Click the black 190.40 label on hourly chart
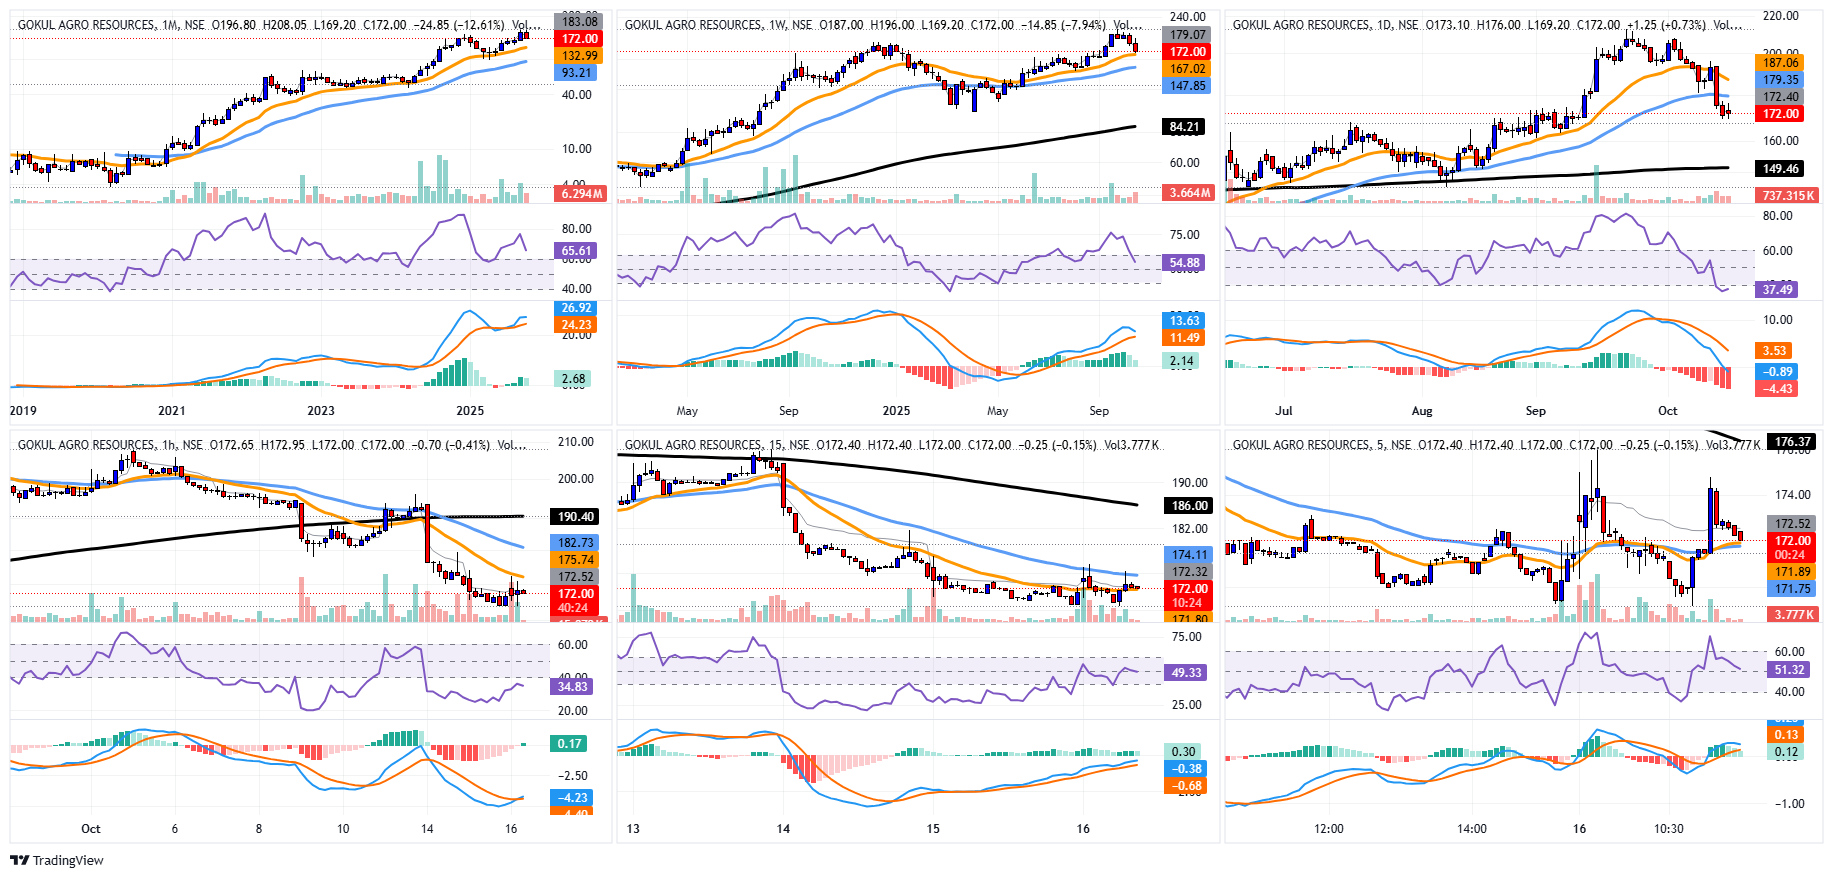 pos(576,517)
